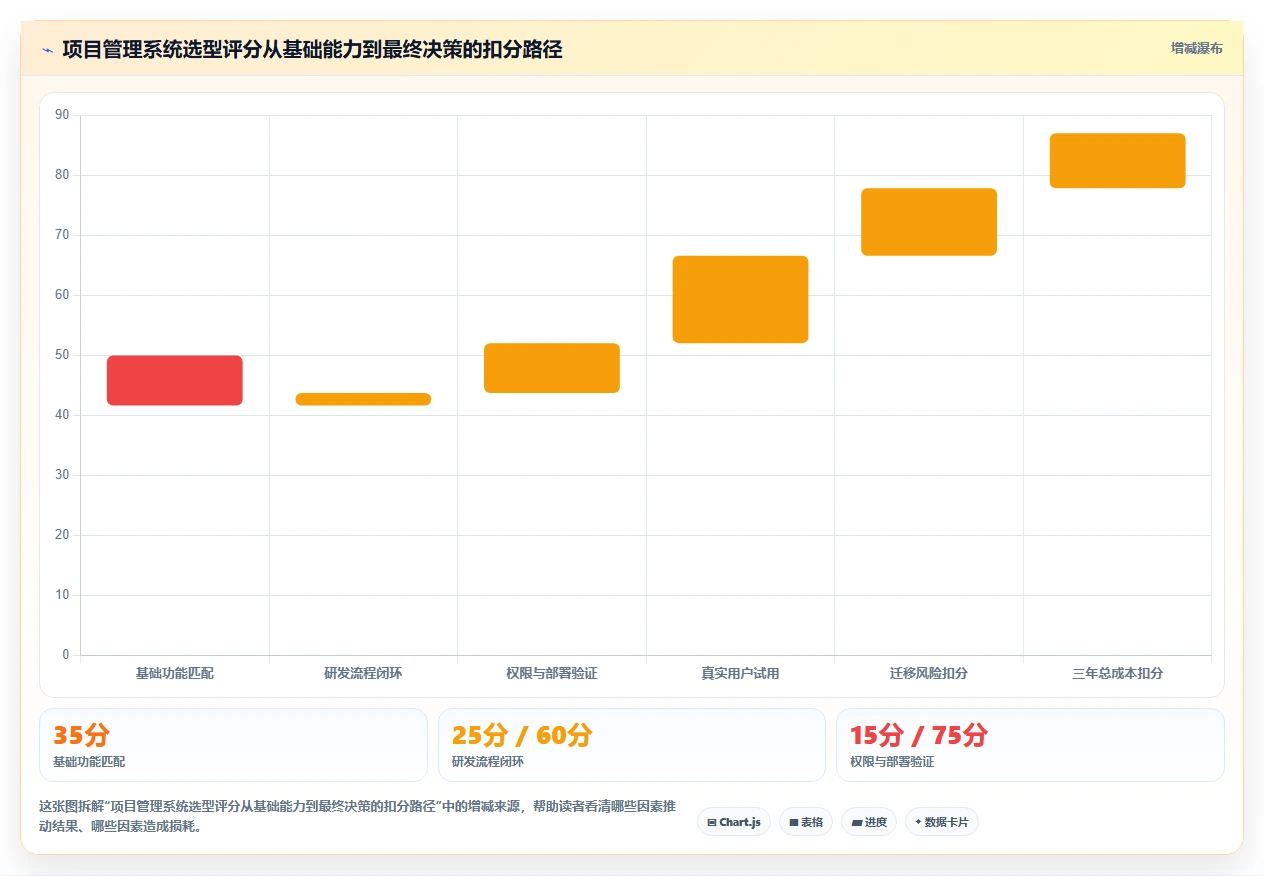
Task: Select the thin orange 研发流程闭环 bar
Action: pyautogui.click(x=363, y=399)
